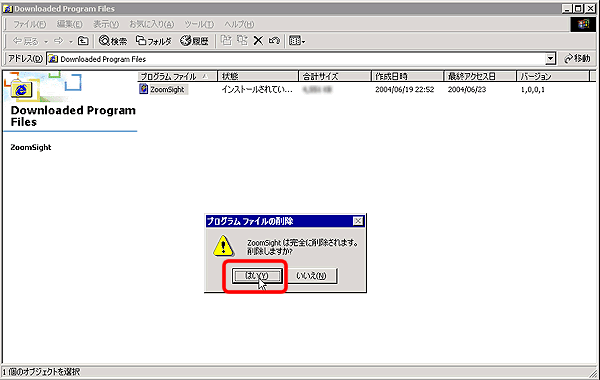
Task: Sort by 作成日時 column header
Action: pyautogui.click(x=407, y=76)
